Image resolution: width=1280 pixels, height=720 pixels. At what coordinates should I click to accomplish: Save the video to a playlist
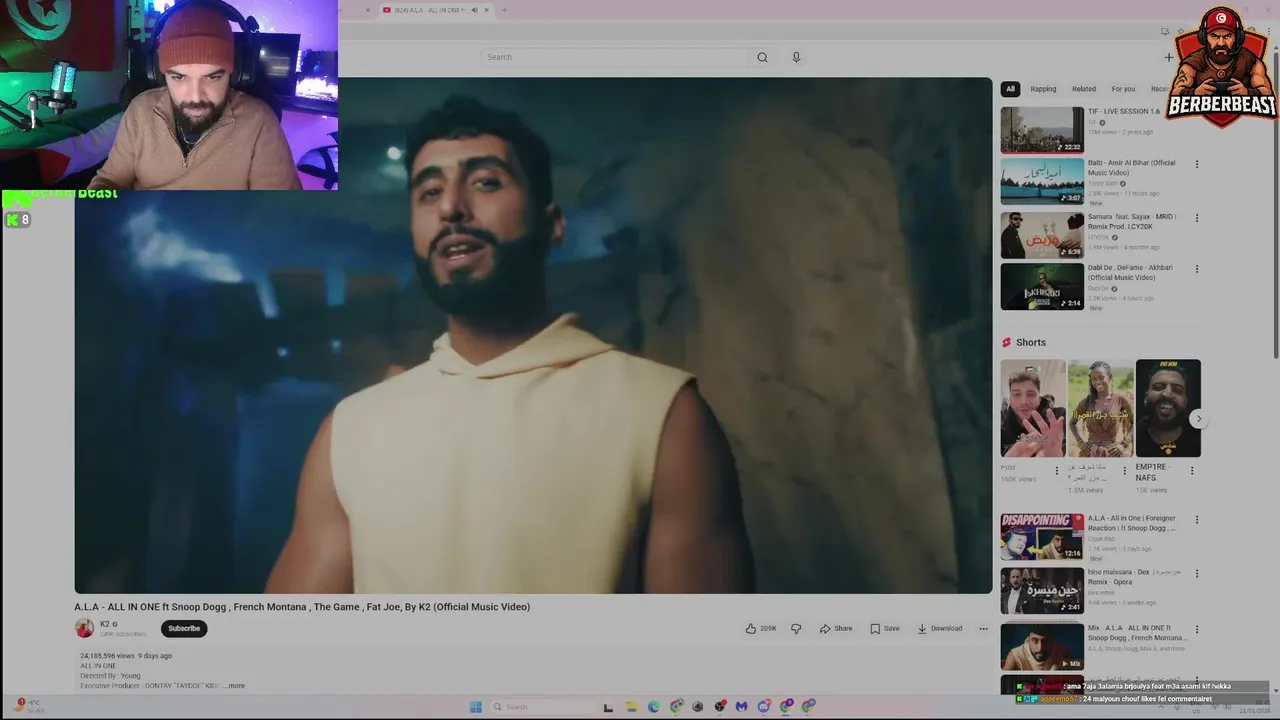(884, 629)
